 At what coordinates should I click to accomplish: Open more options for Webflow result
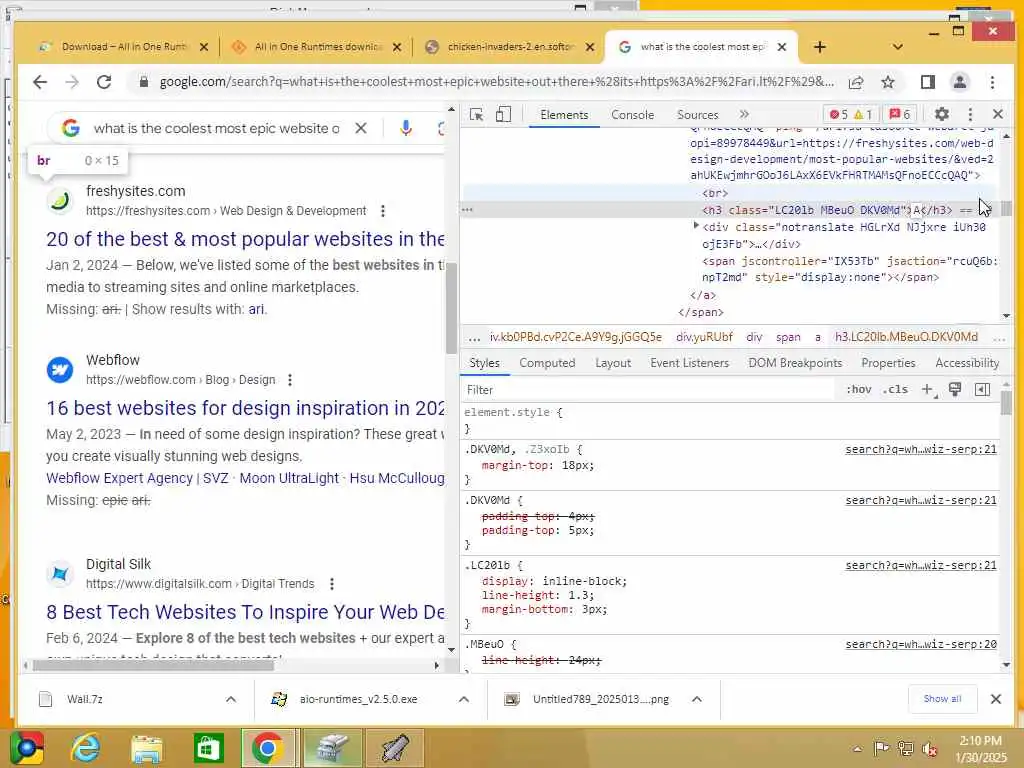coord(290,380)
